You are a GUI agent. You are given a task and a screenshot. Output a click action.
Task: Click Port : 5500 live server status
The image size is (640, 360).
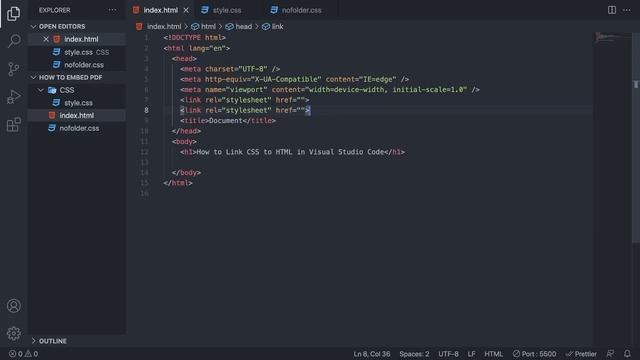point(534,354)
